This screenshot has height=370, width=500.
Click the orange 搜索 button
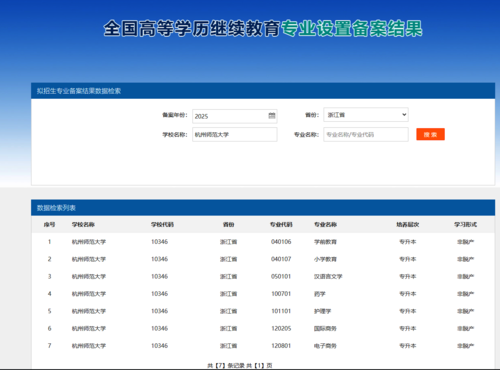tap(430, 134)
